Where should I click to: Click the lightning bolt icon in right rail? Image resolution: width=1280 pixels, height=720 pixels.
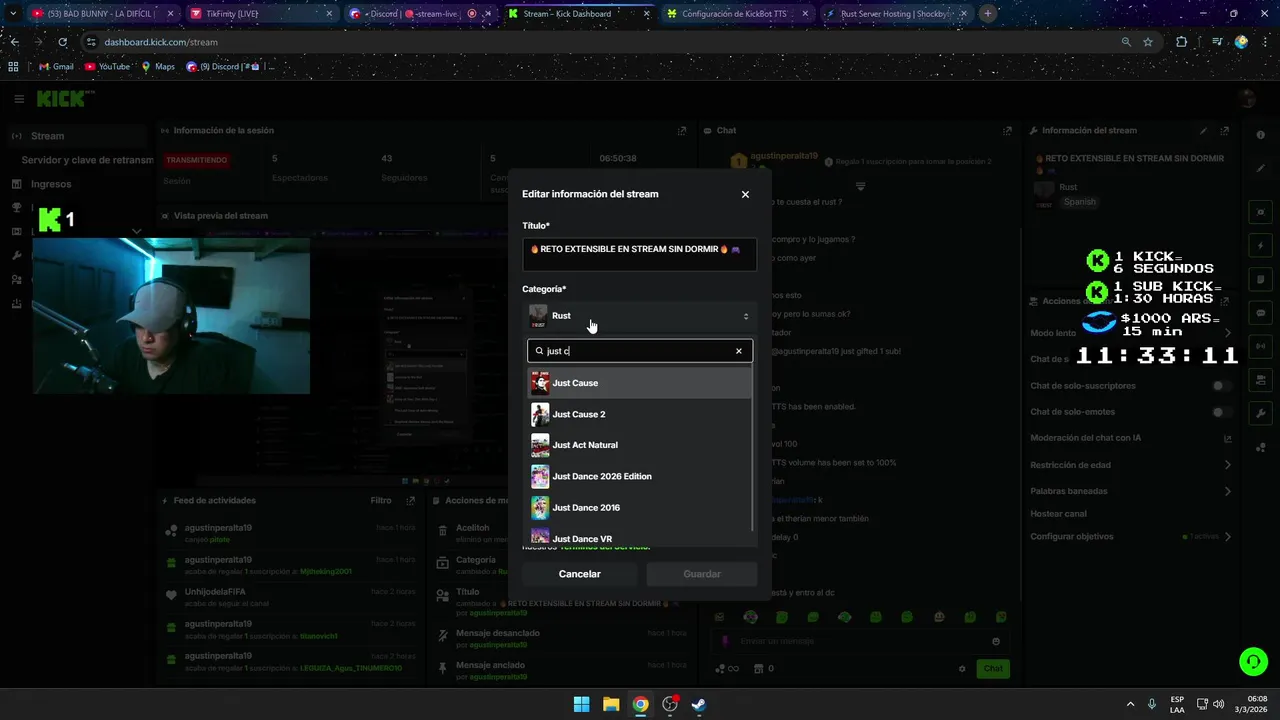1260,245
